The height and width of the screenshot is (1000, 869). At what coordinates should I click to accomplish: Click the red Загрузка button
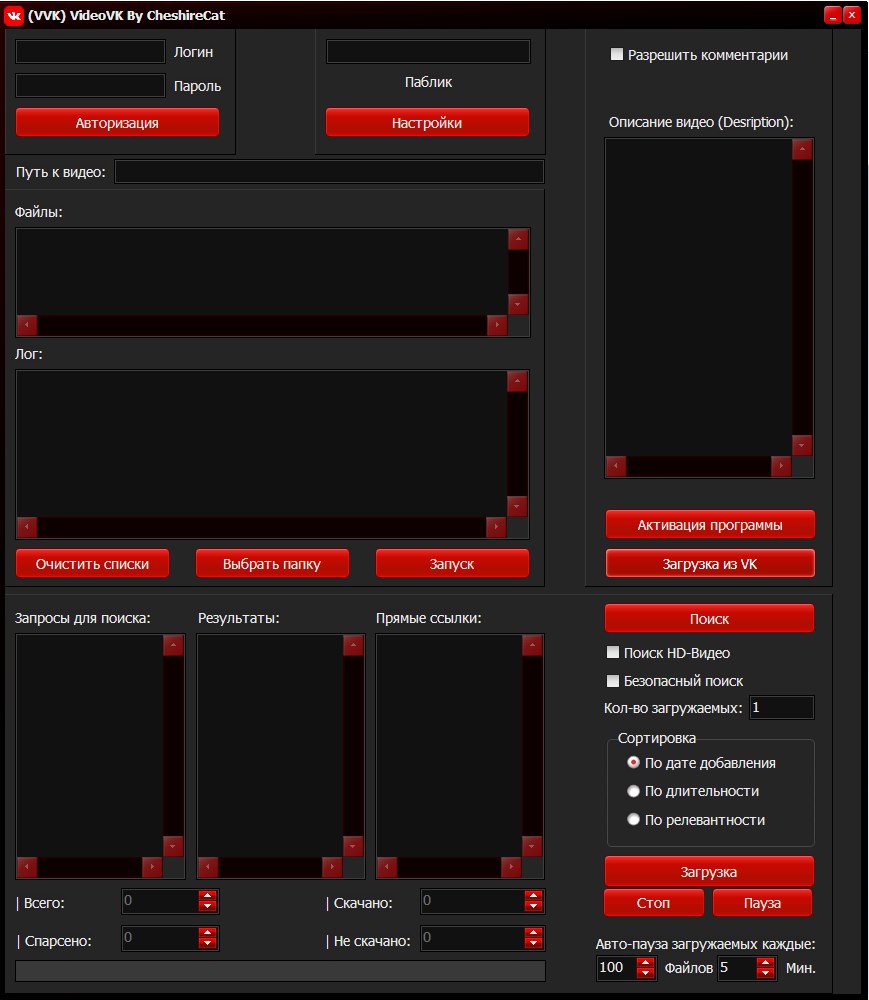click(709, 872)
